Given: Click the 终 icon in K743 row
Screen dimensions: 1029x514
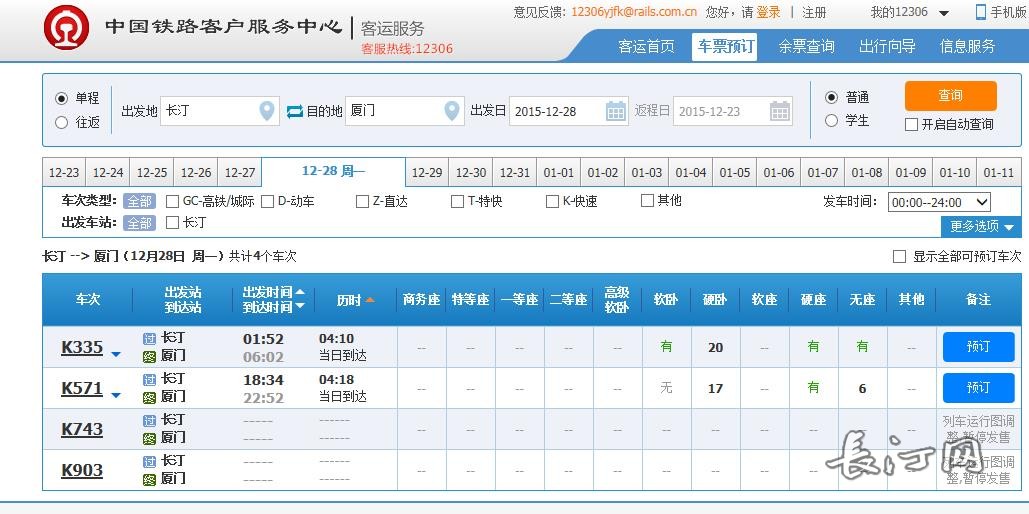Looking at the screenshot, I should tap(150, 438).
